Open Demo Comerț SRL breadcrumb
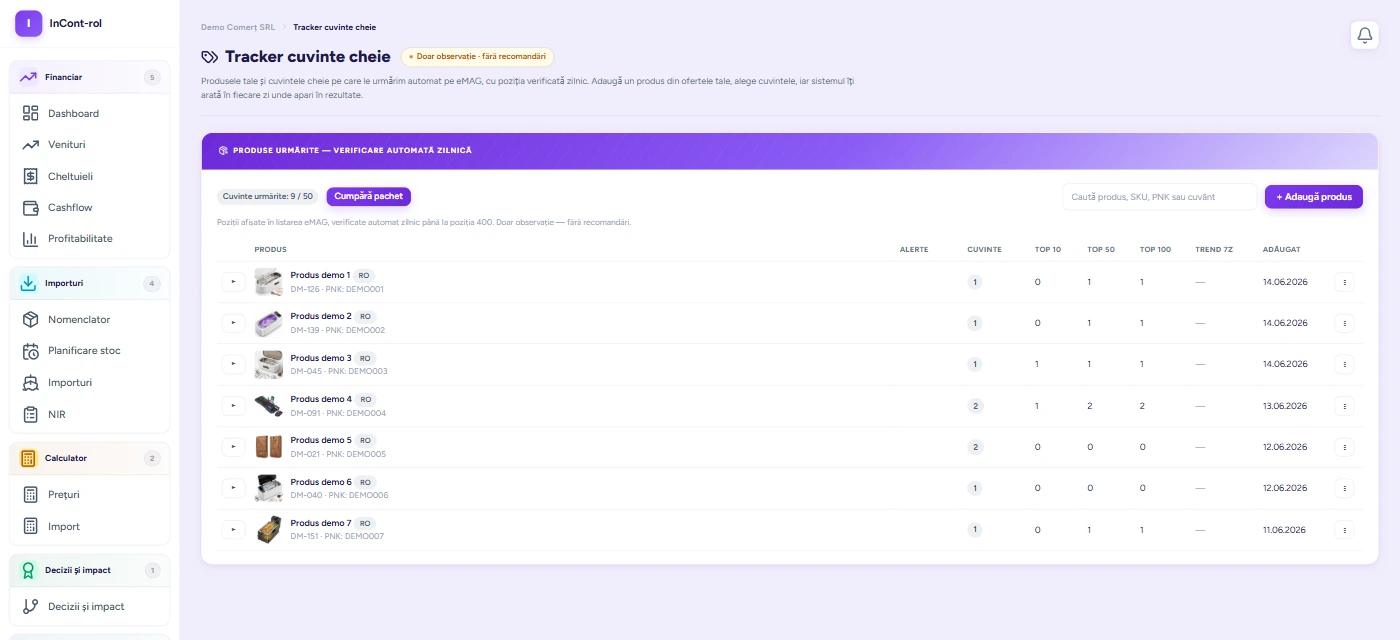This screenshot has height=640, width=1400. click(x=238, y=27)
